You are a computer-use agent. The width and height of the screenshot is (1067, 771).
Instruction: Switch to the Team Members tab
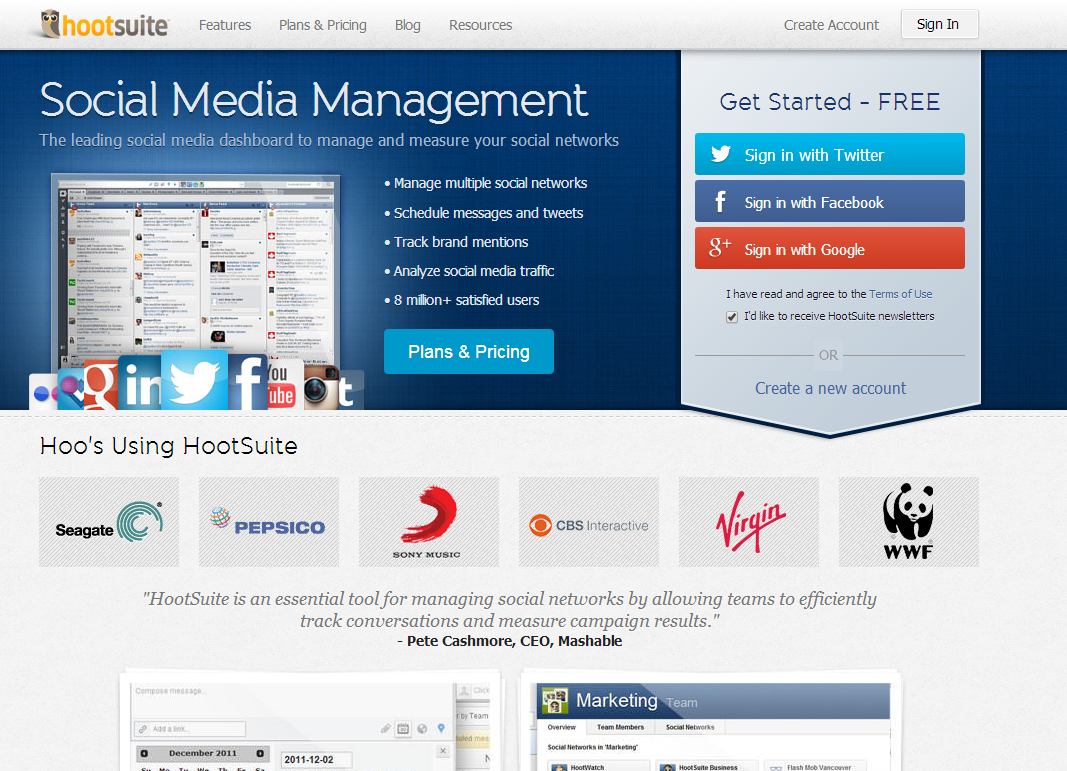click(621, 727)
